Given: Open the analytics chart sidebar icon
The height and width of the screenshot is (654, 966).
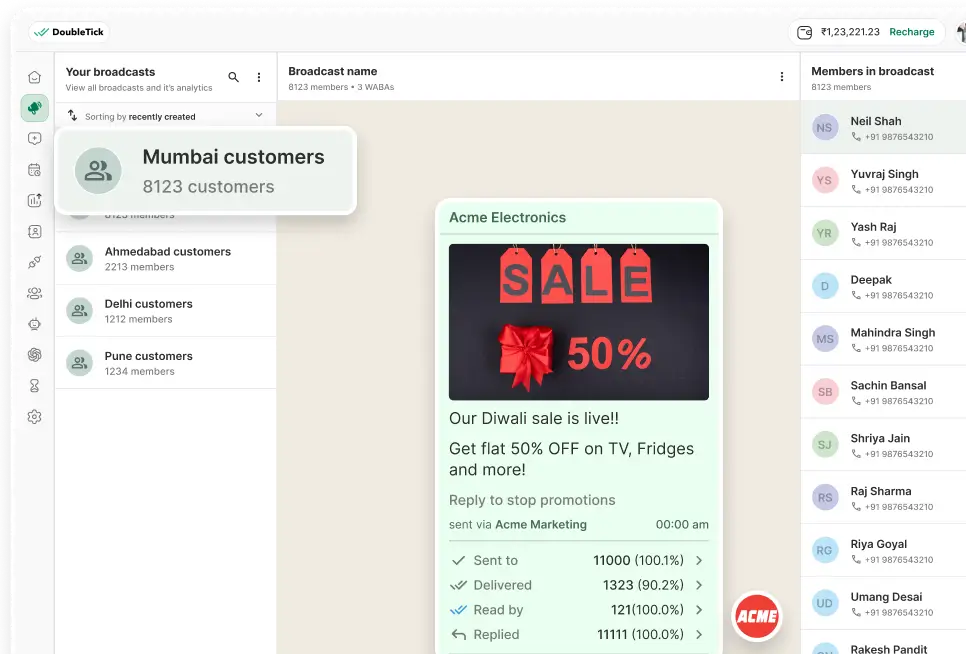Looking at the screenshot, I should [35, 201].
